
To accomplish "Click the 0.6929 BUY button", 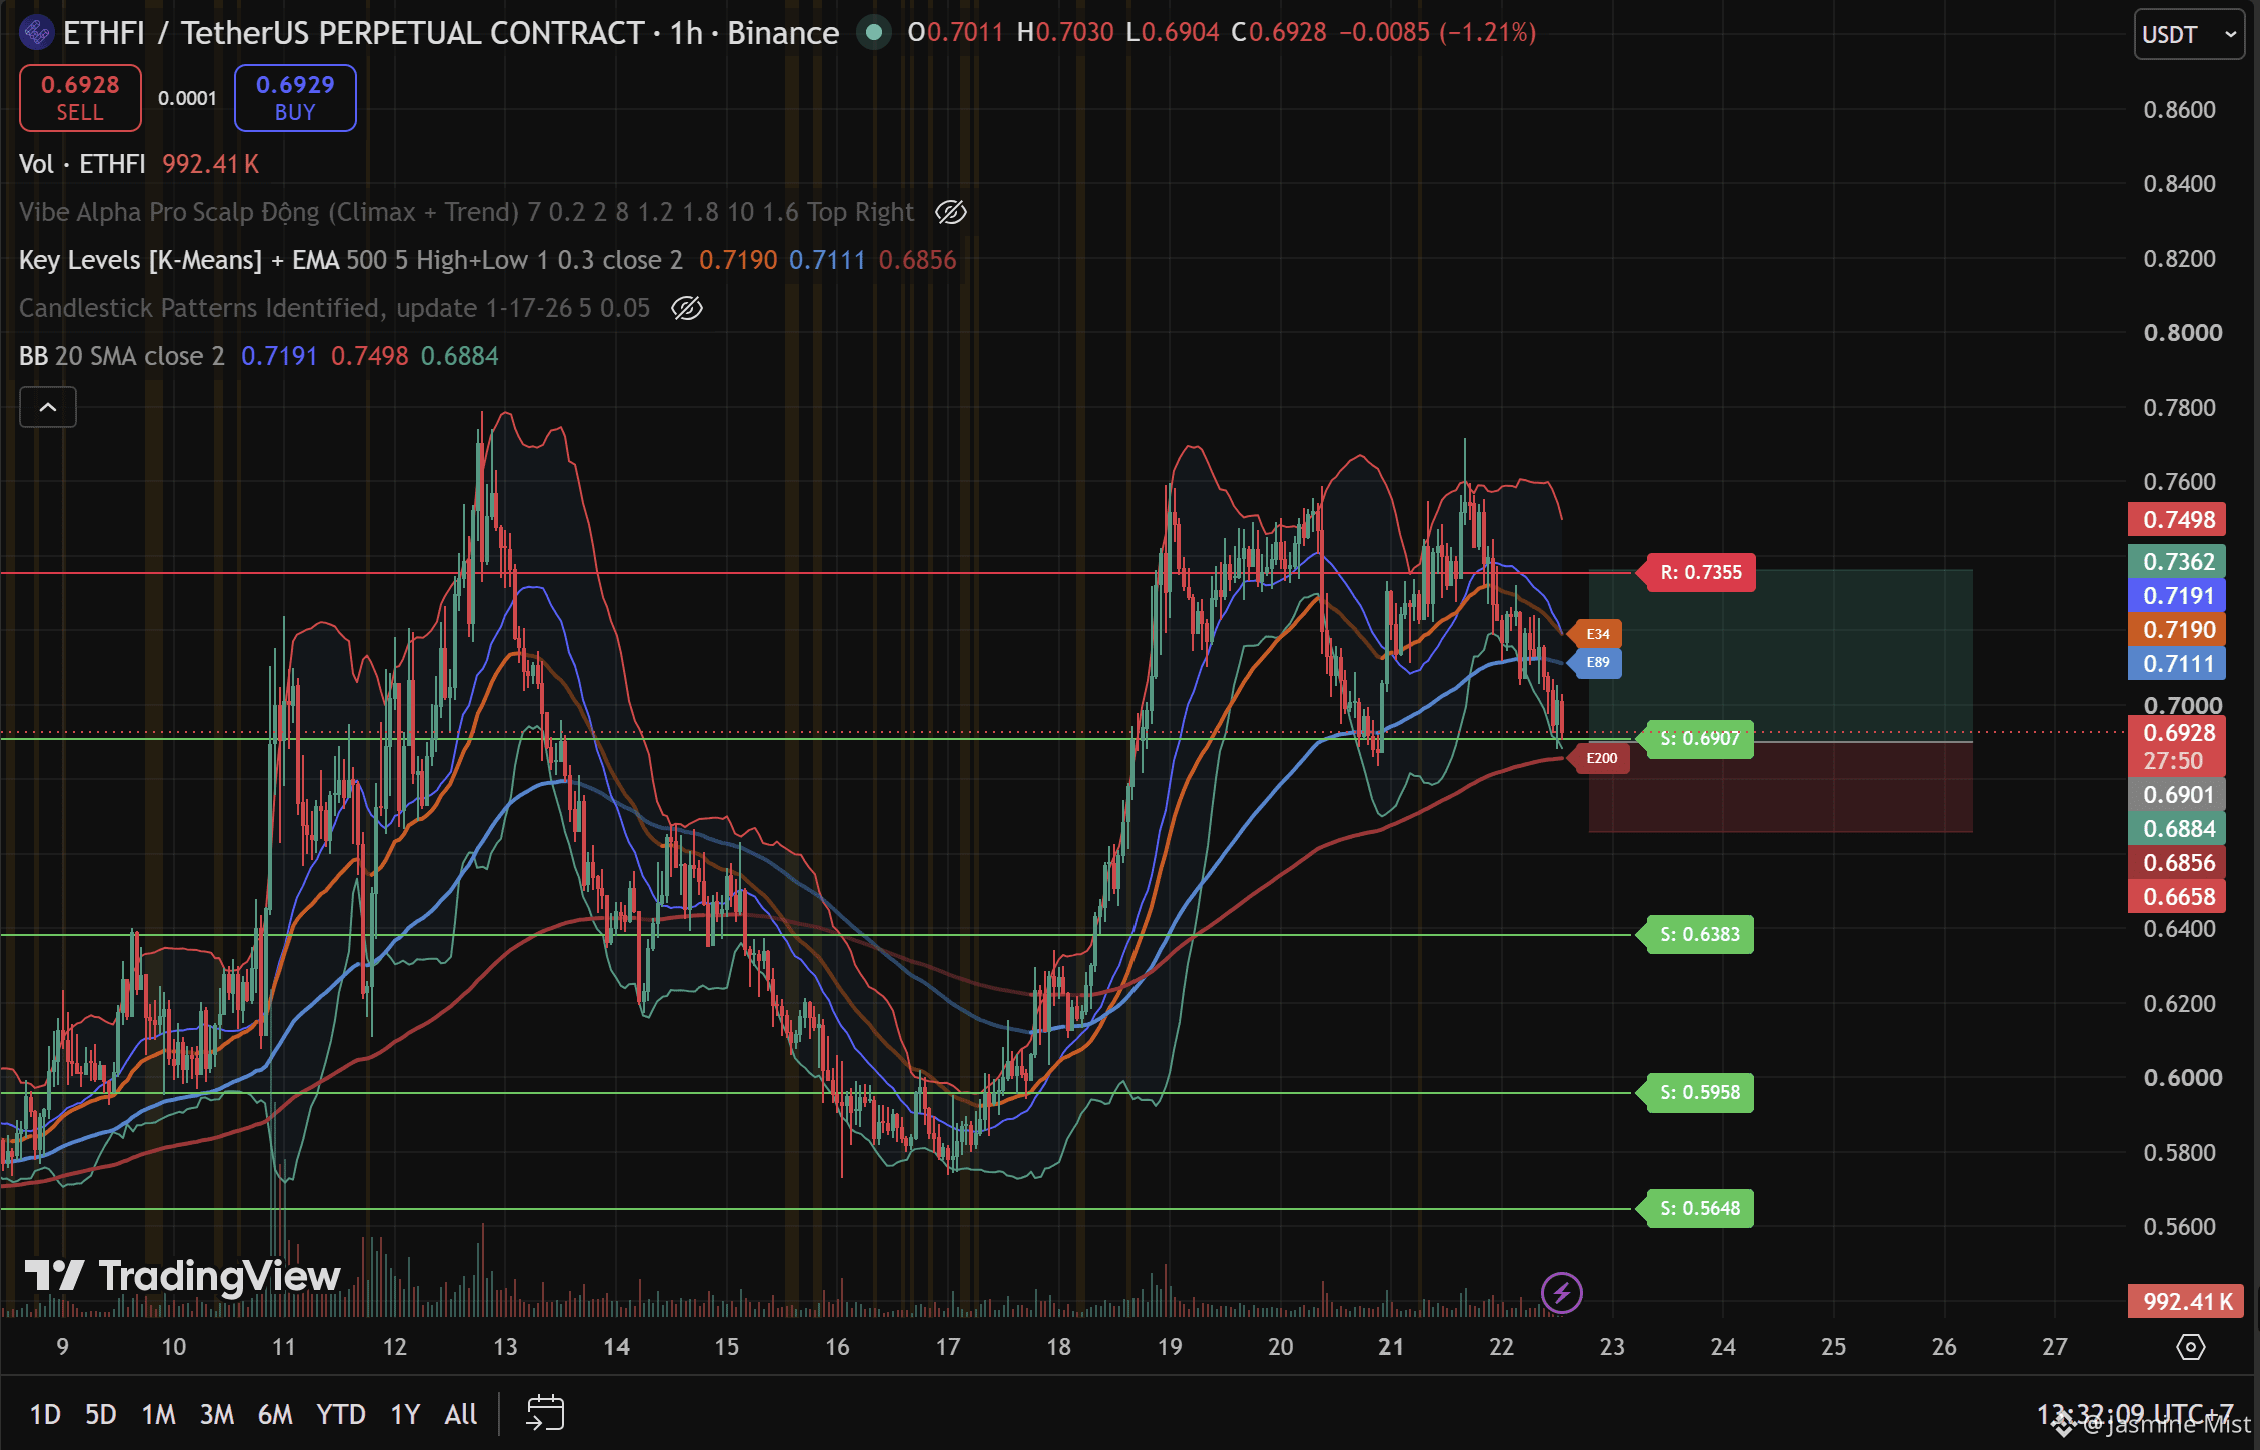I will point(295,98).
